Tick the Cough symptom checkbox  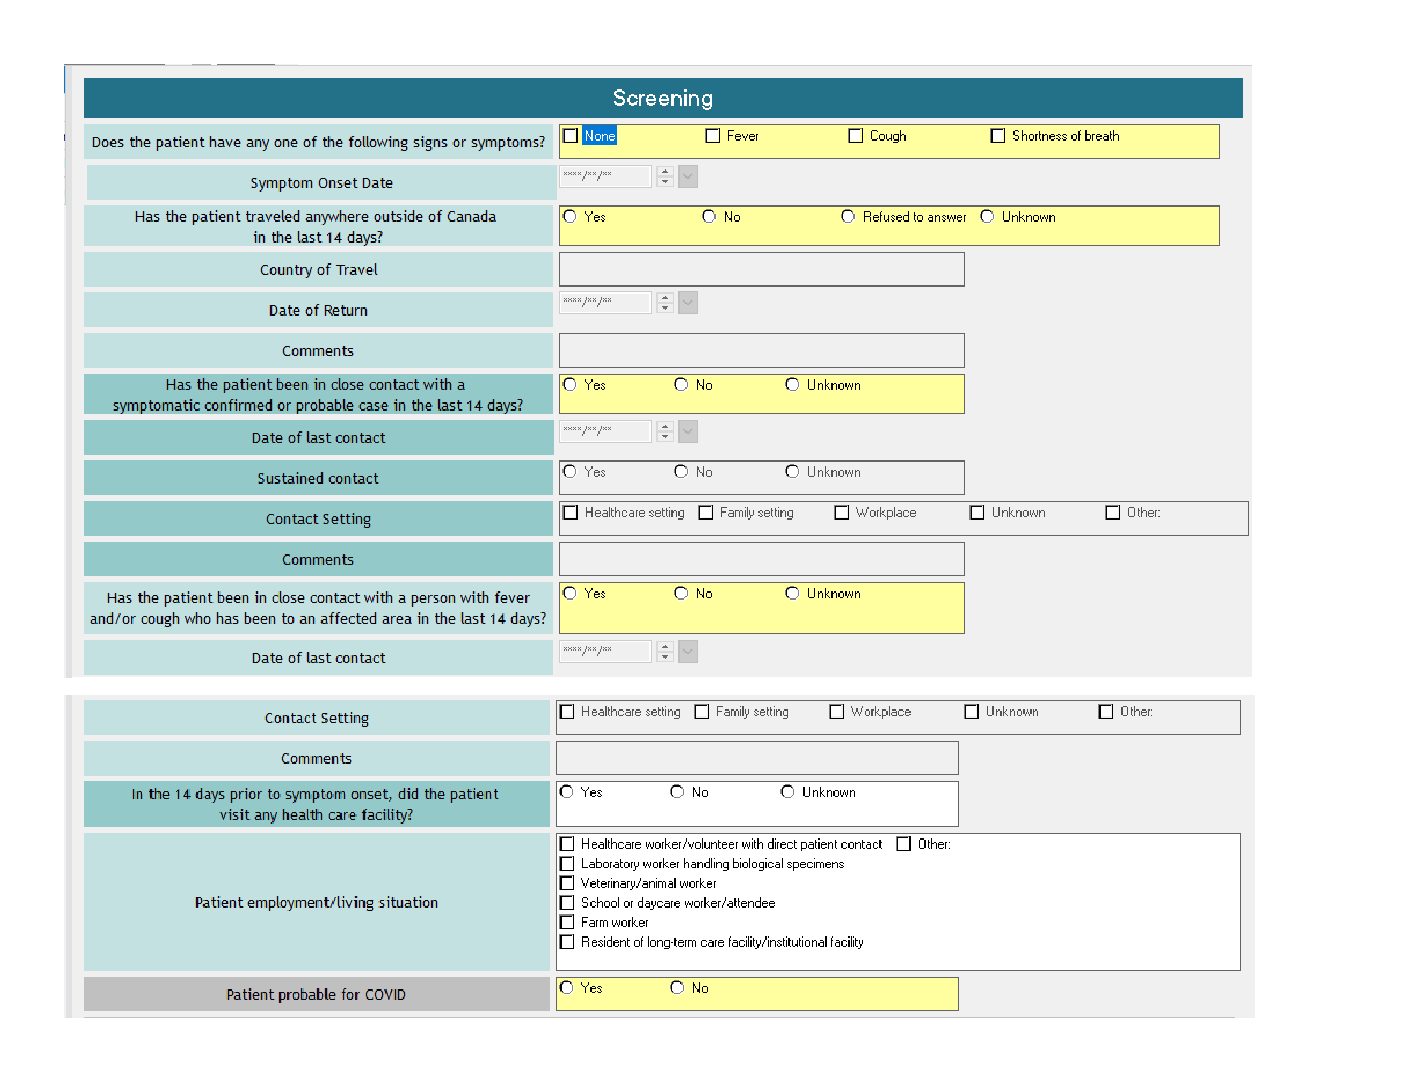coord(856,136)
